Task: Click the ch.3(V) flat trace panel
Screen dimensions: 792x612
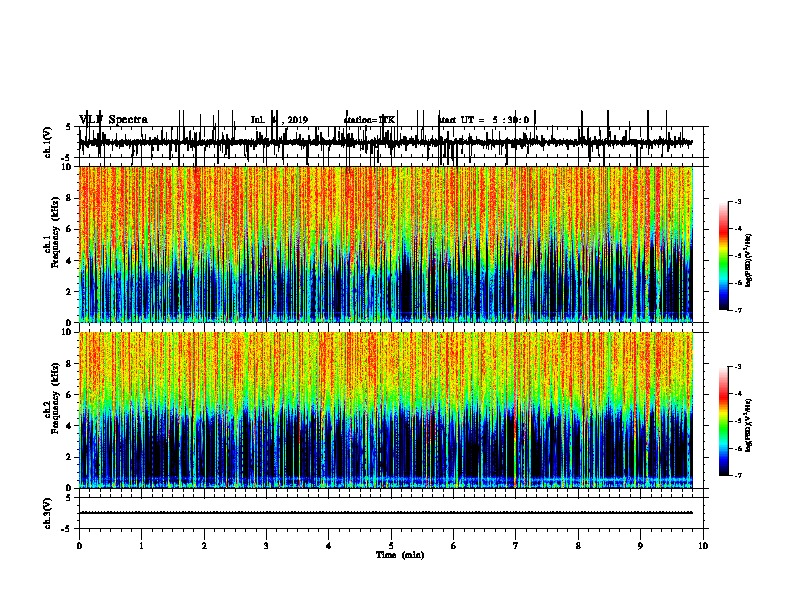Action: tap(393, 513)
